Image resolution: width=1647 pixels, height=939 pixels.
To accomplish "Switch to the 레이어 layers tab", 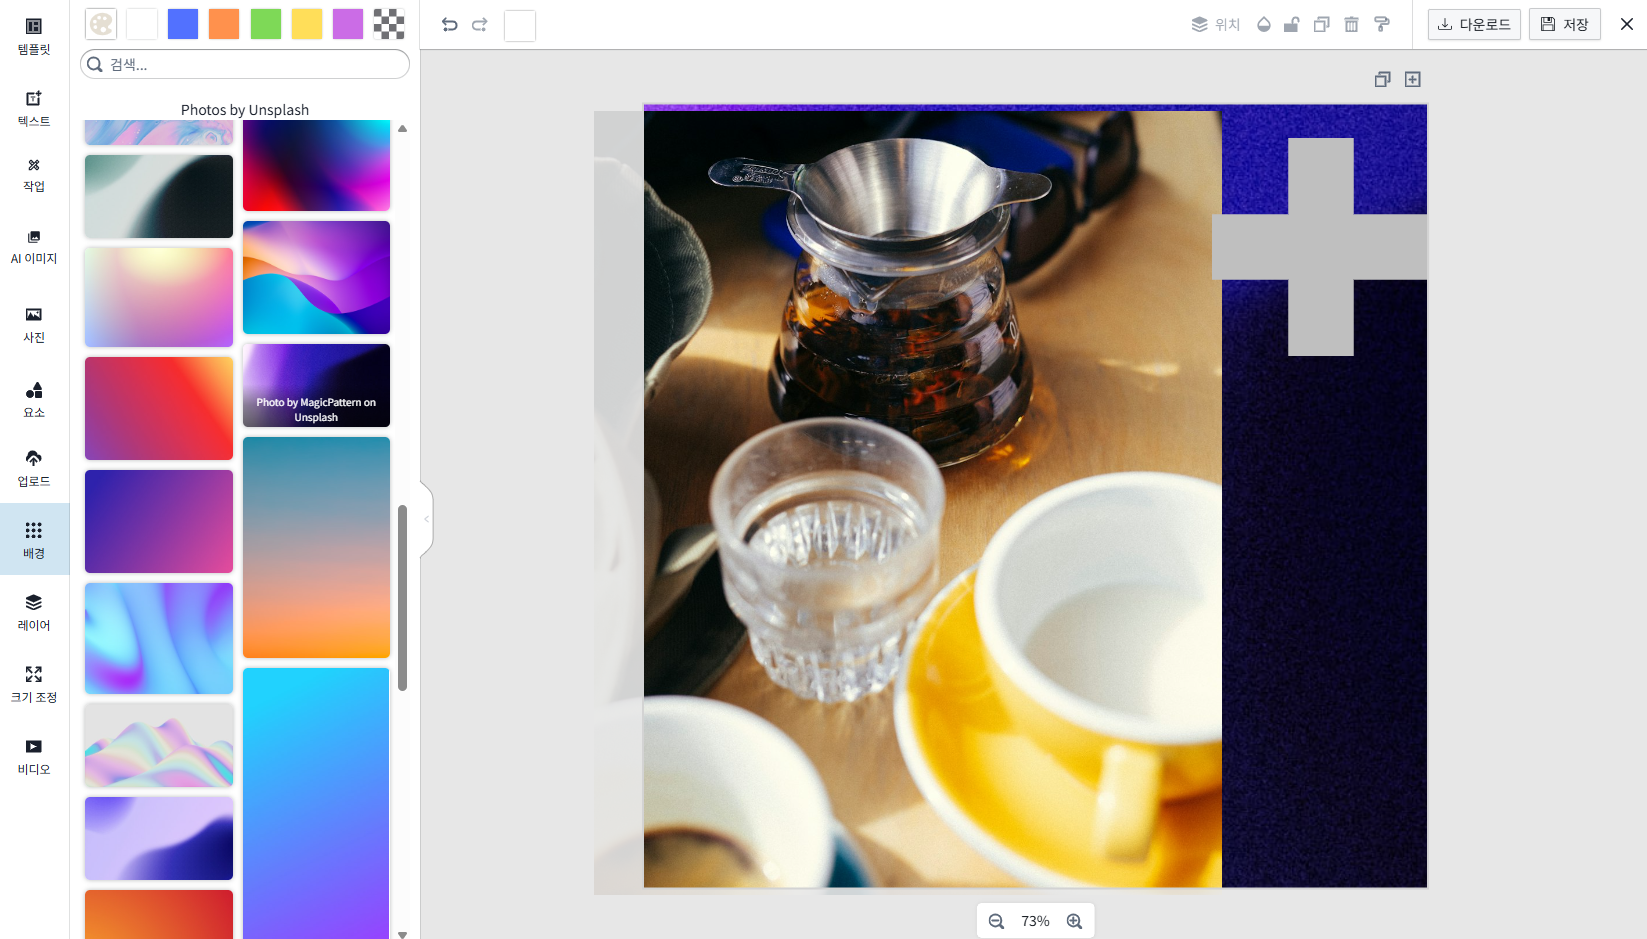I will point(34,612).
